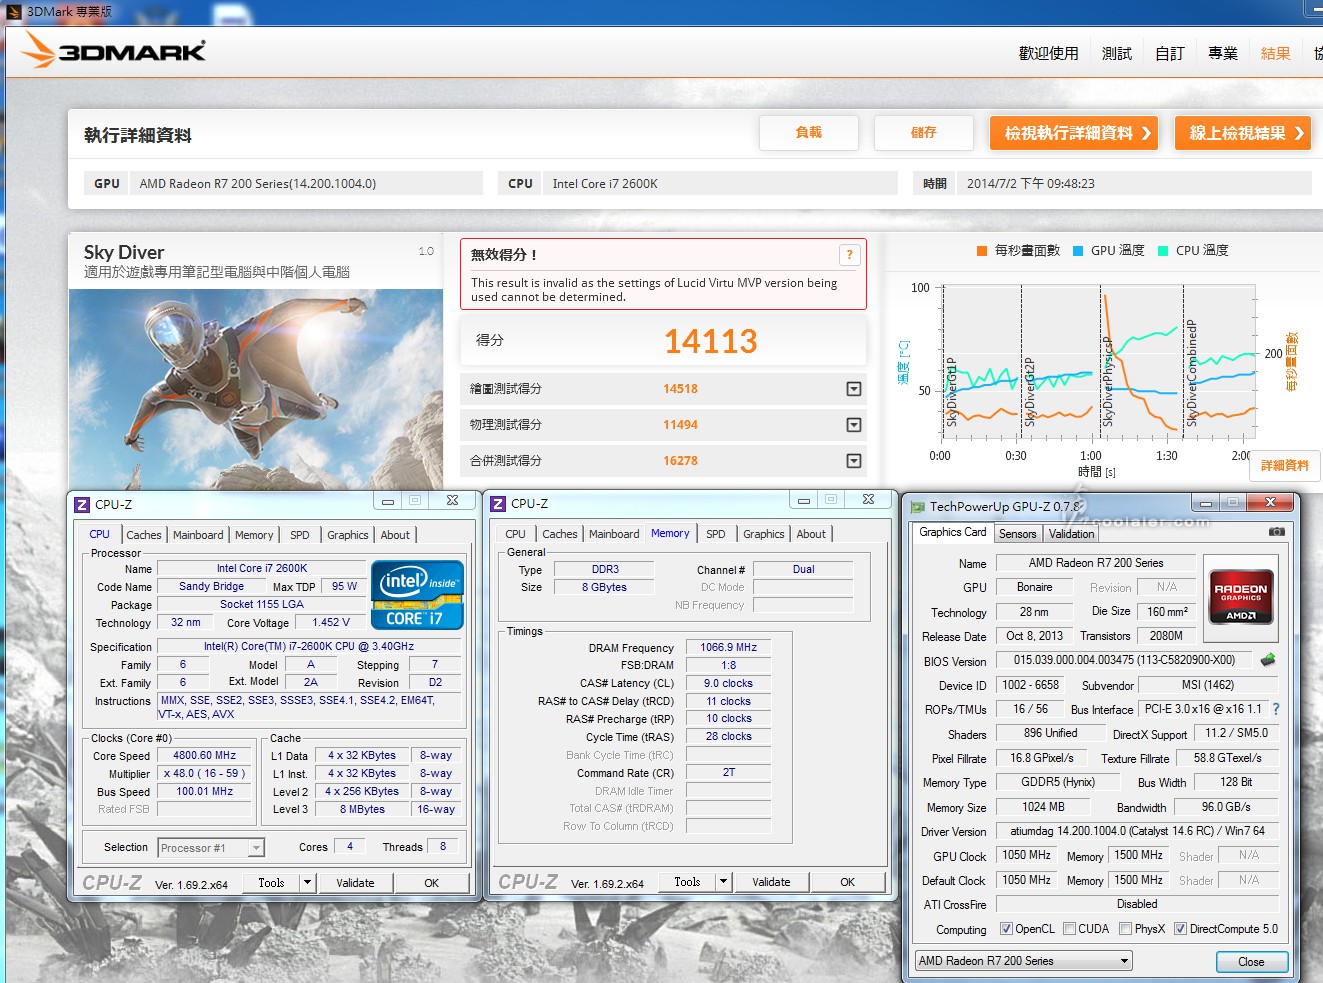Click 線上檢視結果 orange button
Viewport: 1323px width, 983px height.
point(1244,132)
